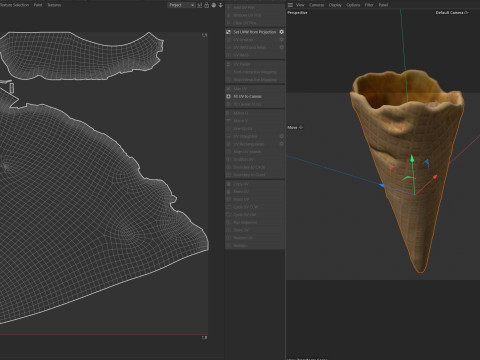480x360 pixels.
Task: Choose the Max UV command
Action: [x=240, y=89]
